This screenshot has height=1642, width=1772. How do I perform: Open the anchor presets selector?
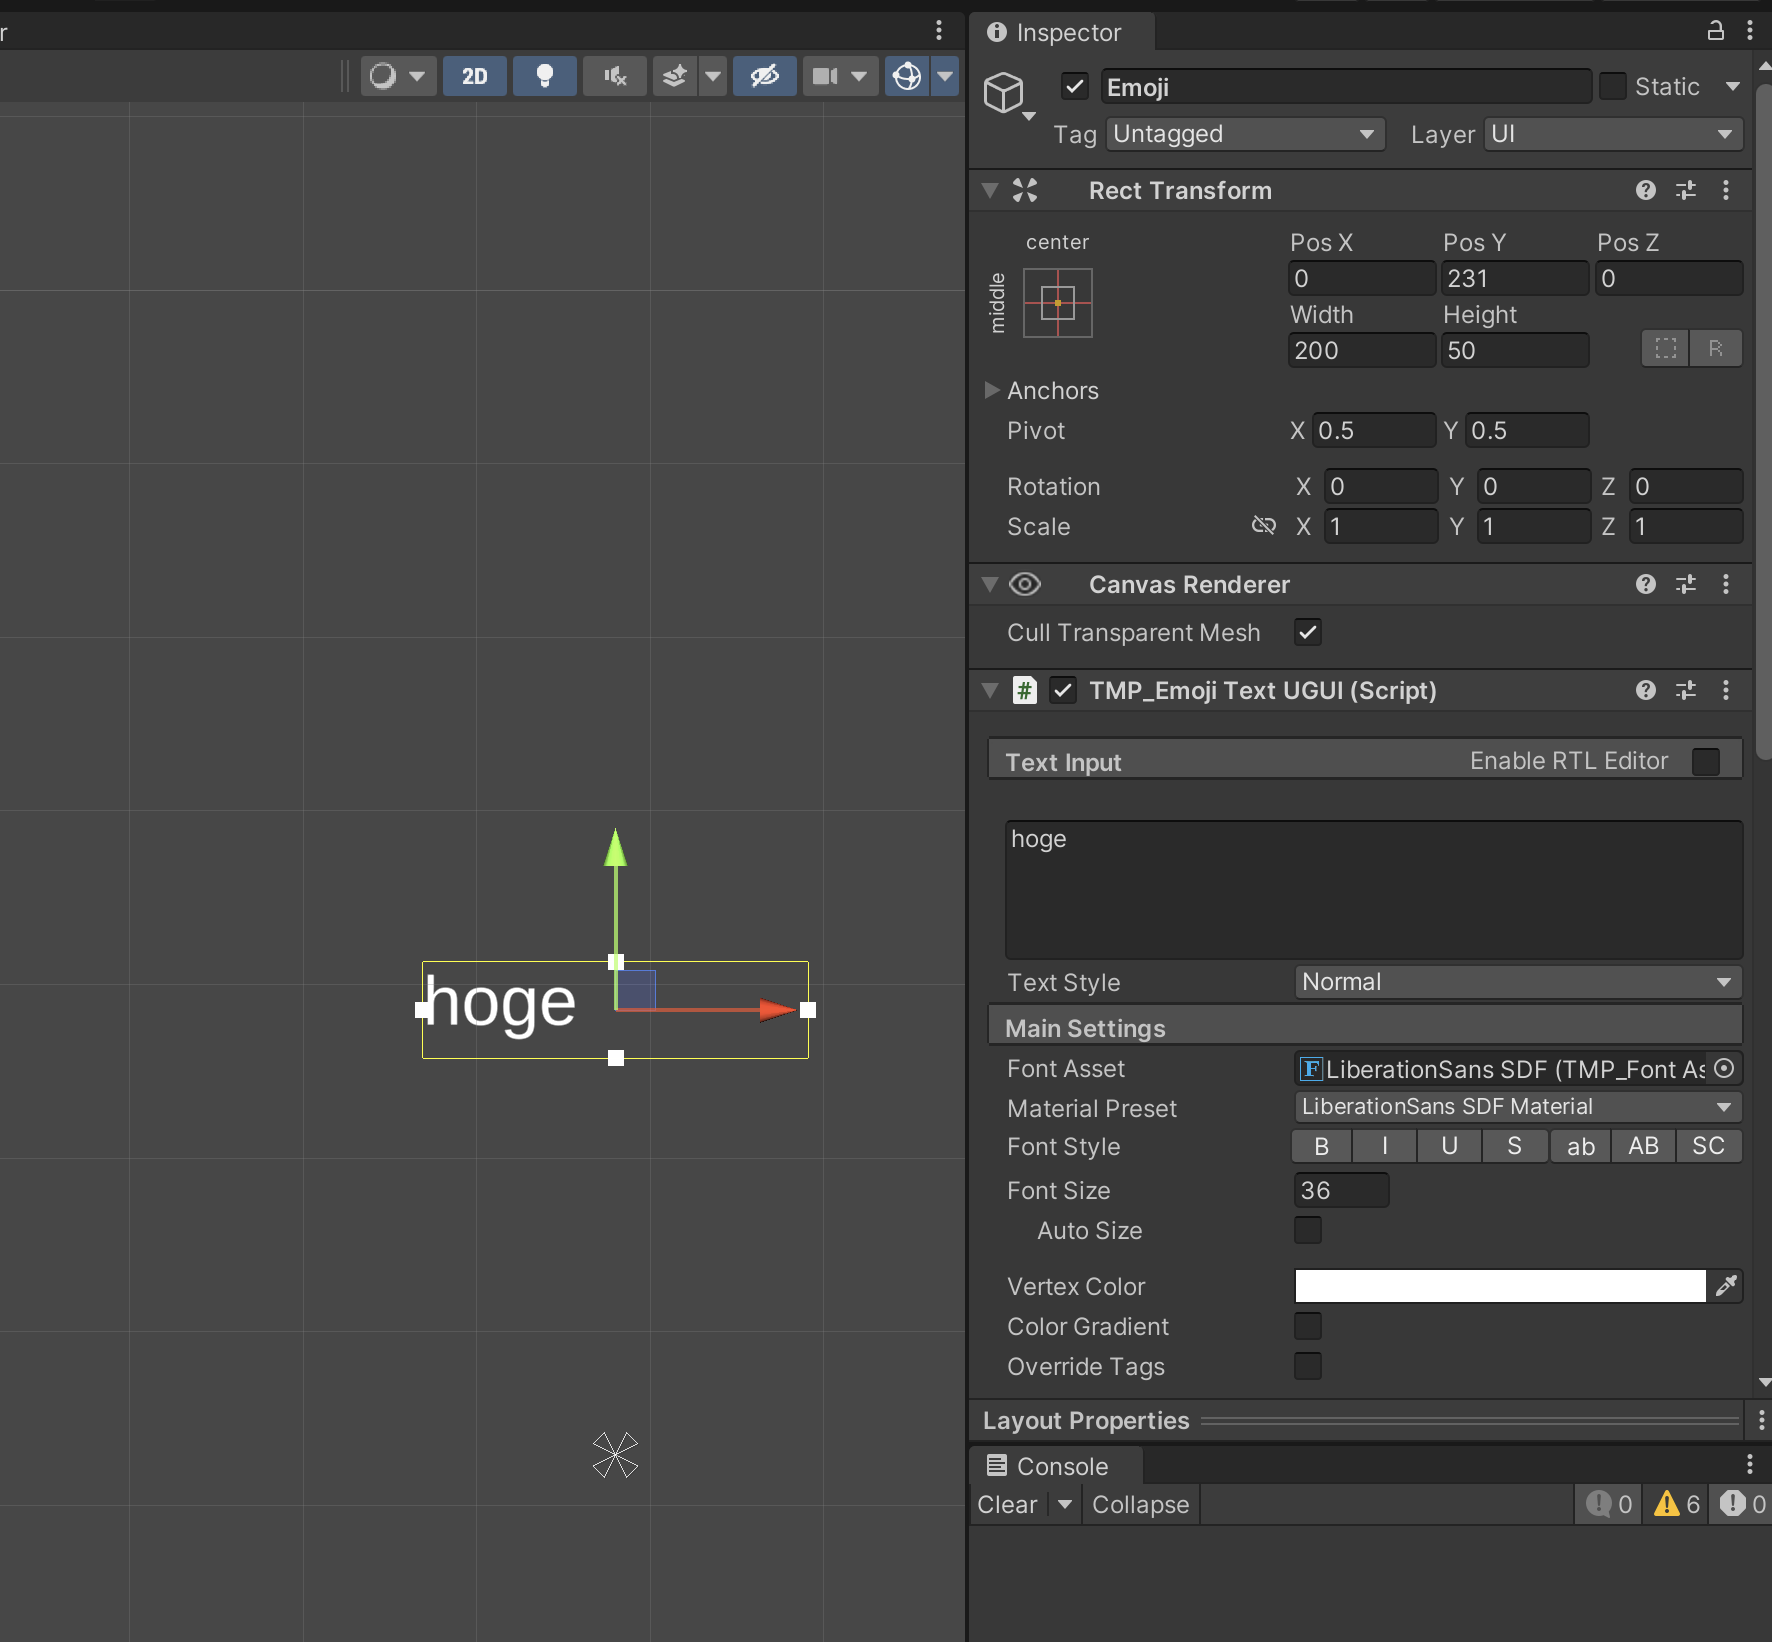[1057, 303]
